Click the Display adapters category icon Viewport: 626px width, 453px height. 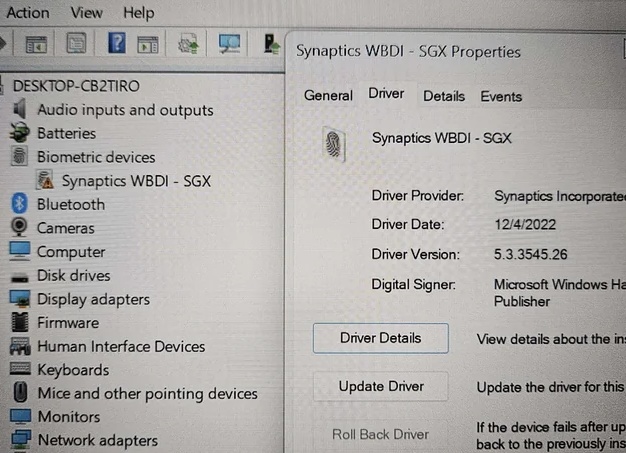pos(20,299)
